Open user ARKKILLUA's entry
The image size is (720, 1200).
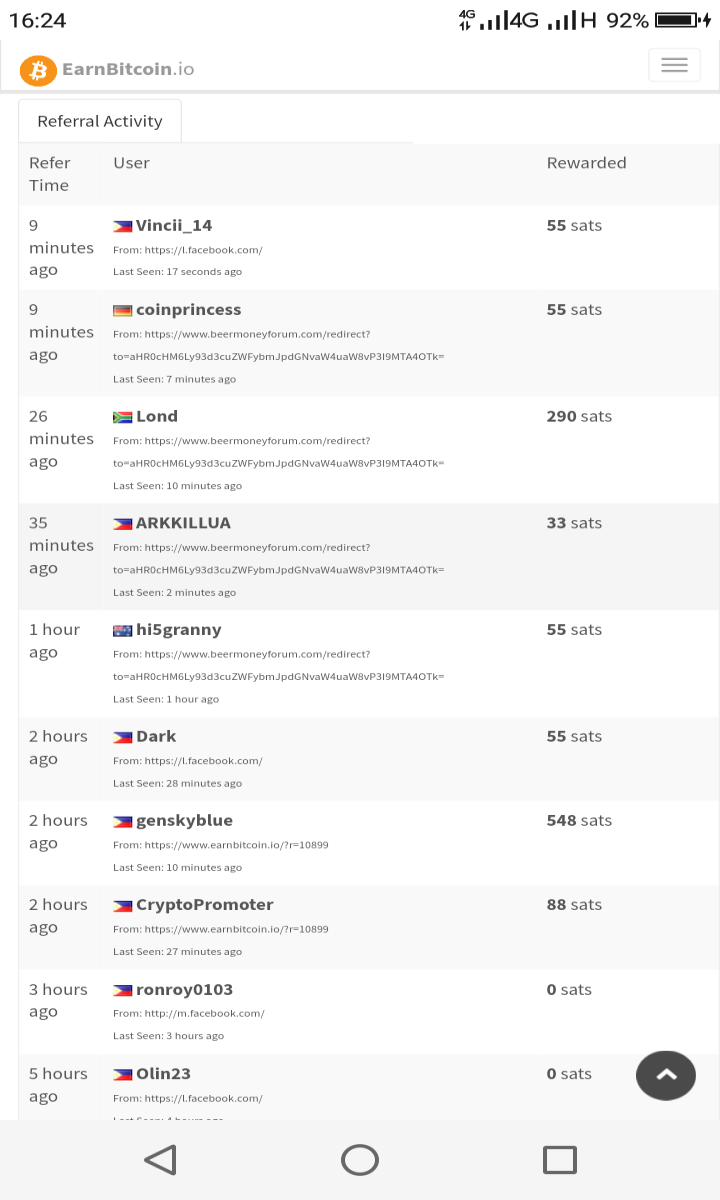[x=183, y=523]
